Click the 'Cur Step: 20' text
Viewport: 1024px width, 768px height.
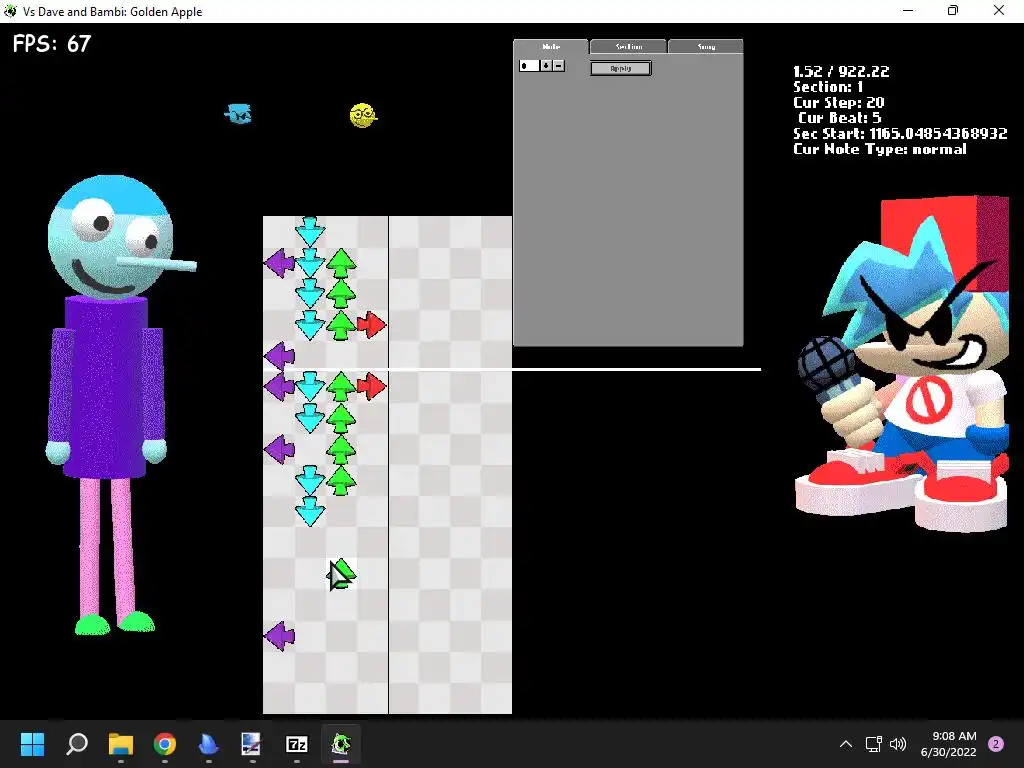point(839,103)
